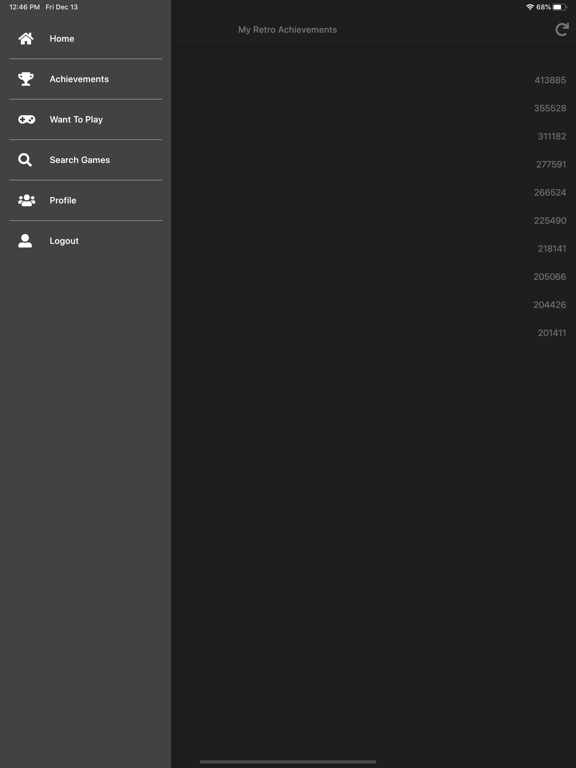Click the refresh icon in header
This screenshot has width=576, height=768.
[x=562, y=30]
